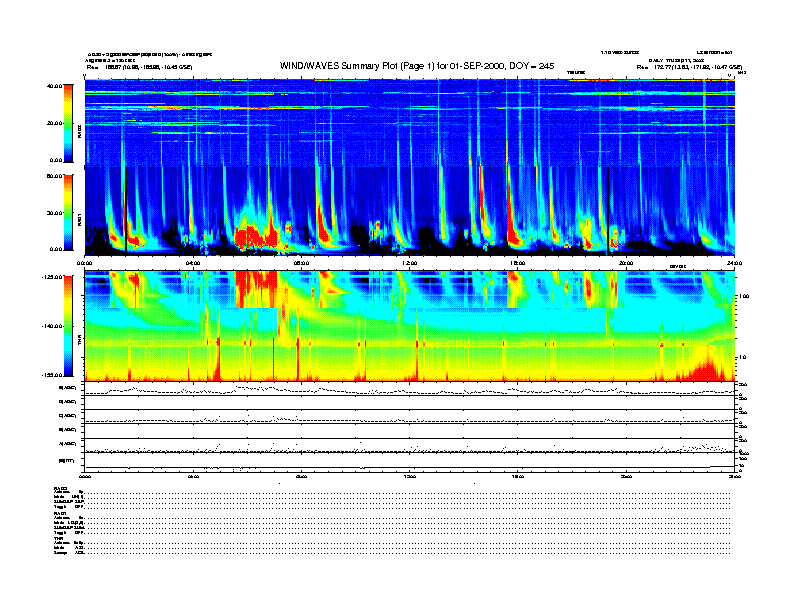
Task: Click the RAD1 settings header in the footer
Action: pyautogui.click(x=61, y=514)
